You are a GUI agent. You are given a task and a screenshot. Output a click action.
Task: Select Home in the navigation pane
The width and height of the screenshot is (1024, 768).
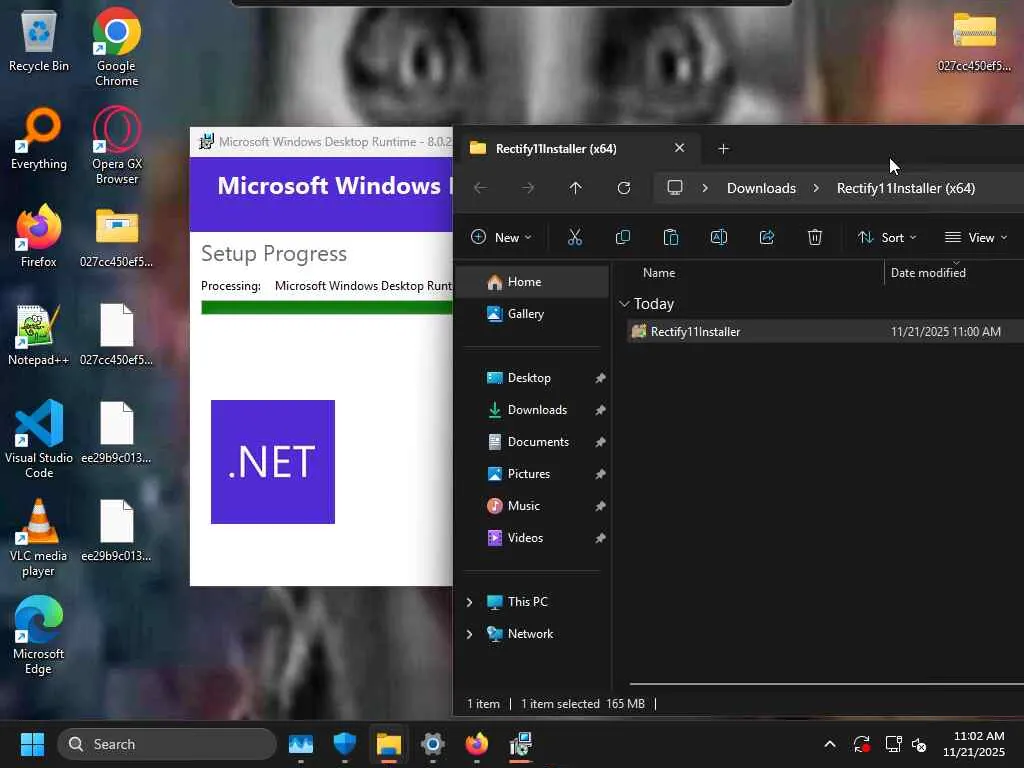pyautogui.click(x=532, y=282)
